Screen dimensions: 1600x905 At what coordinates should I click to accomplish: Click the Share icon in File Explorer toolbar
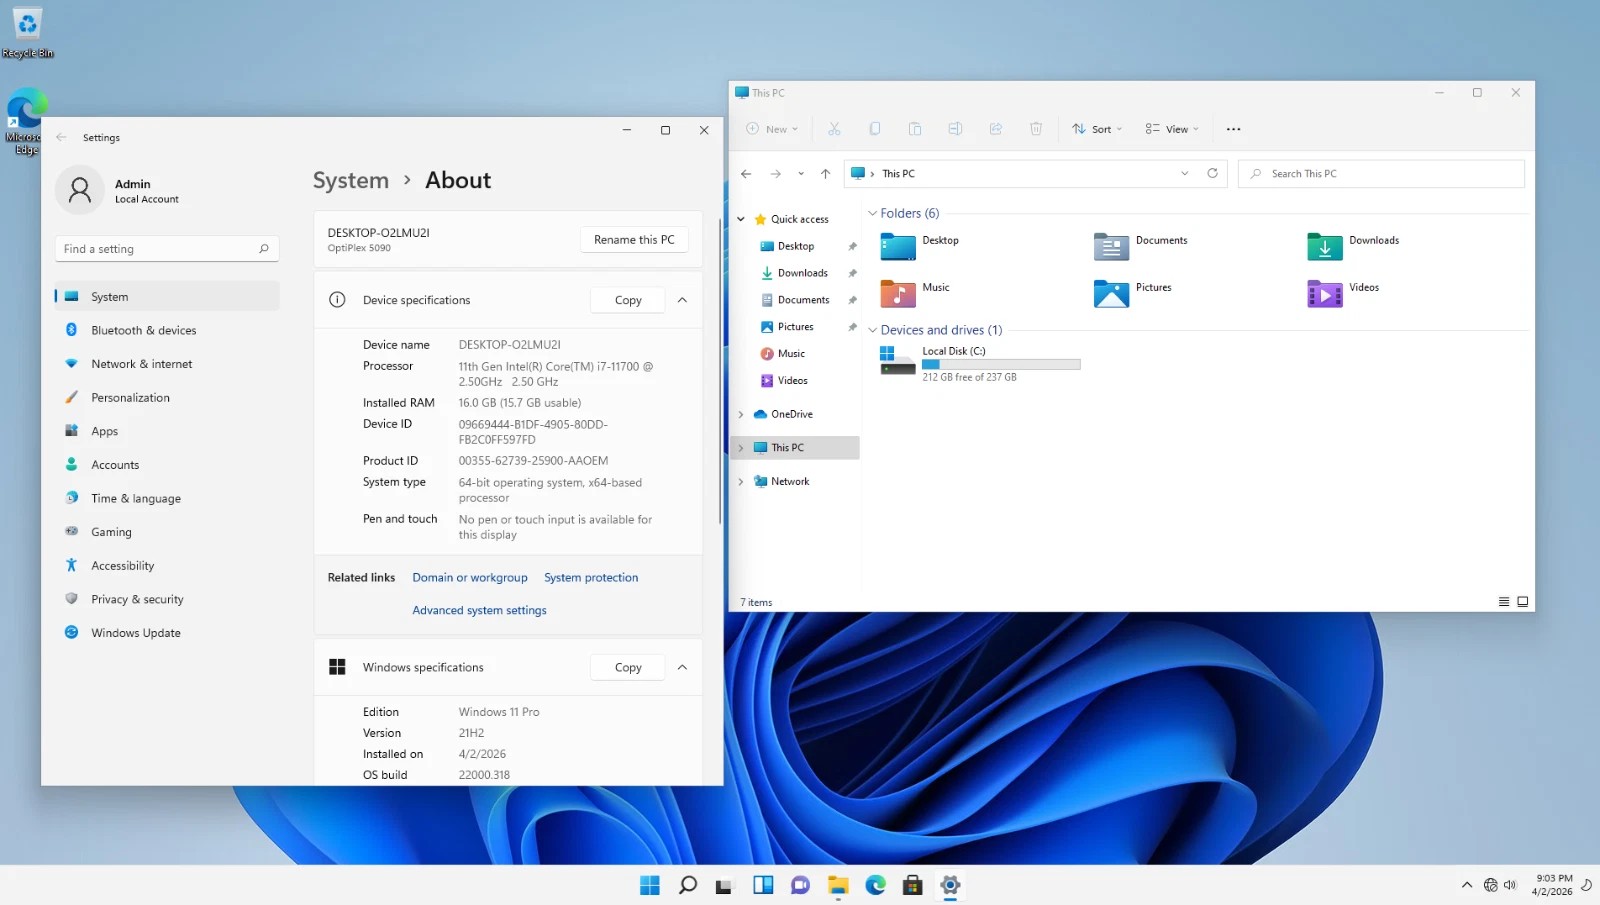pos(996,129)
